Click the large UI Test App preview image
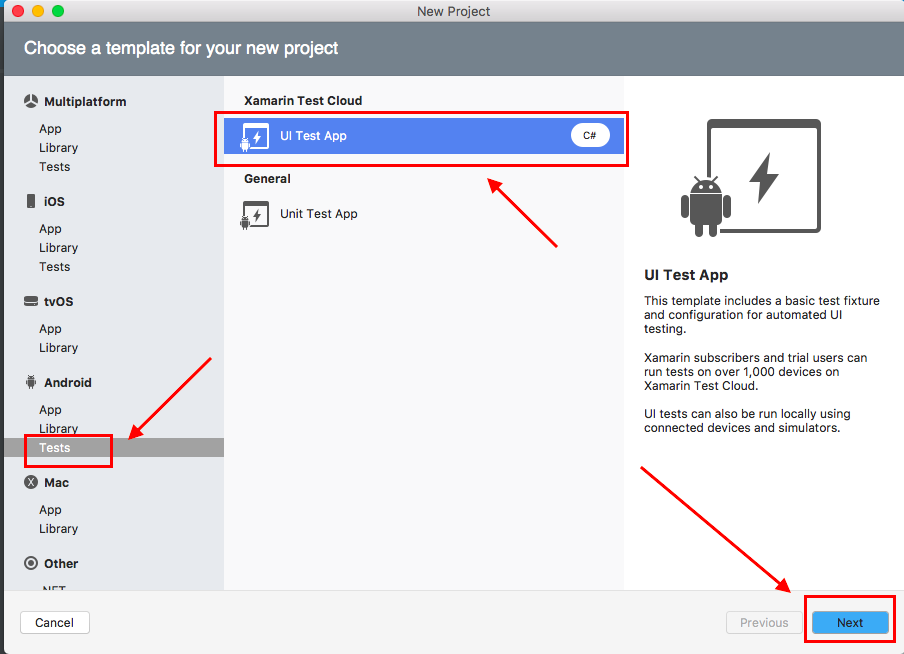The width and height of the screenshot is (904, 654). (x=751, y=178)
